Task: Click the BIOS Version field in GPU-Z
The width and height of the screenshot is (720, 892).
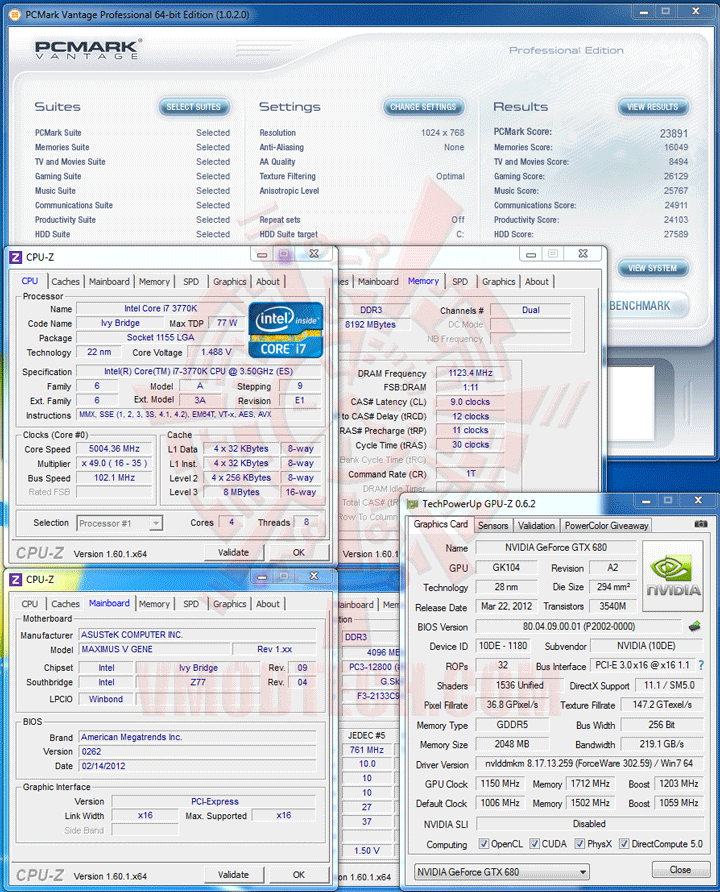Action: [x=578, y=626]
